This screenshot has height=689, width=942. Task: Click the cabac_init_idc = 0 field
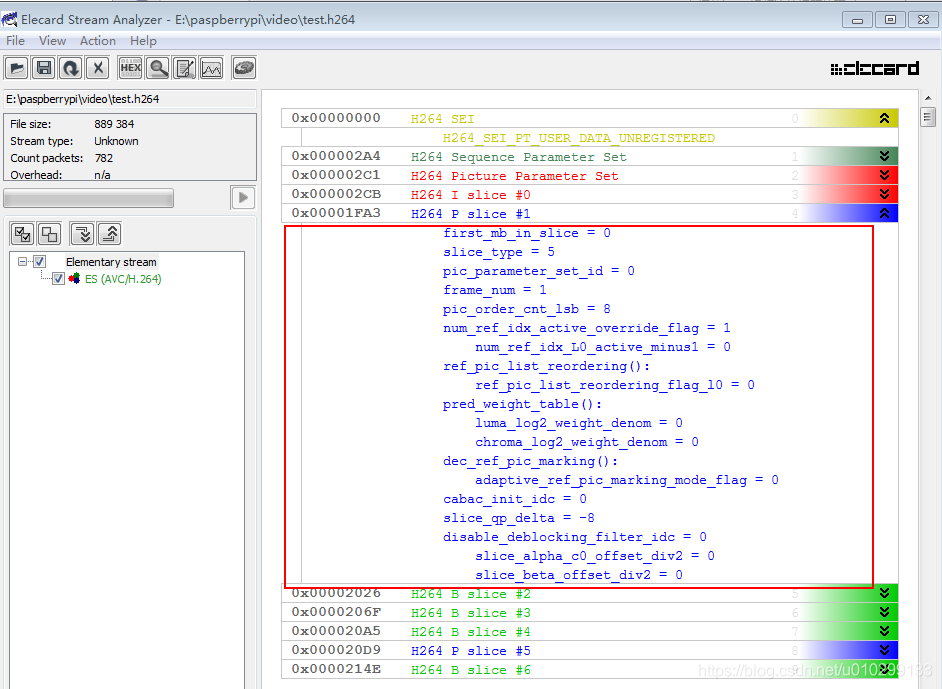(x=515, y=499)
